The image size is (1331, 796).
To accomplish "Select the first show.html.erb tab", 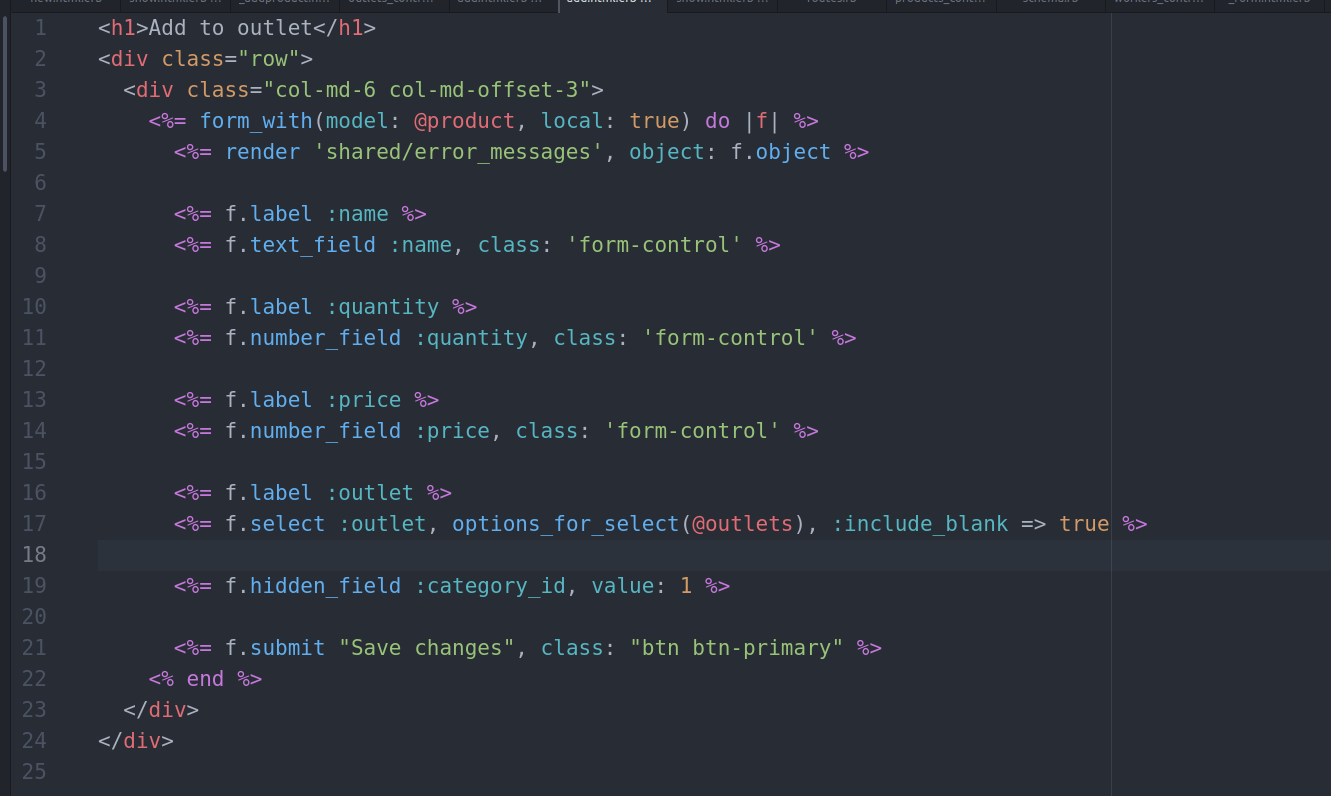I will 175,4.
